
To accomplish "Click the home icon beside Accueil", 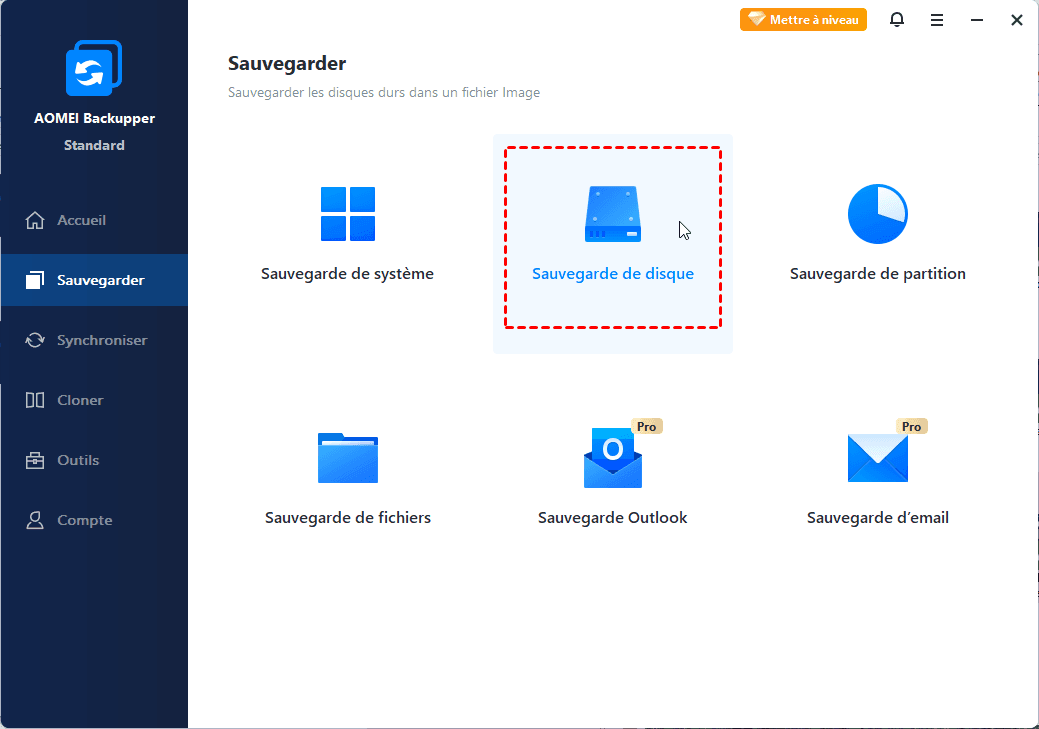I will coord(34,220).
